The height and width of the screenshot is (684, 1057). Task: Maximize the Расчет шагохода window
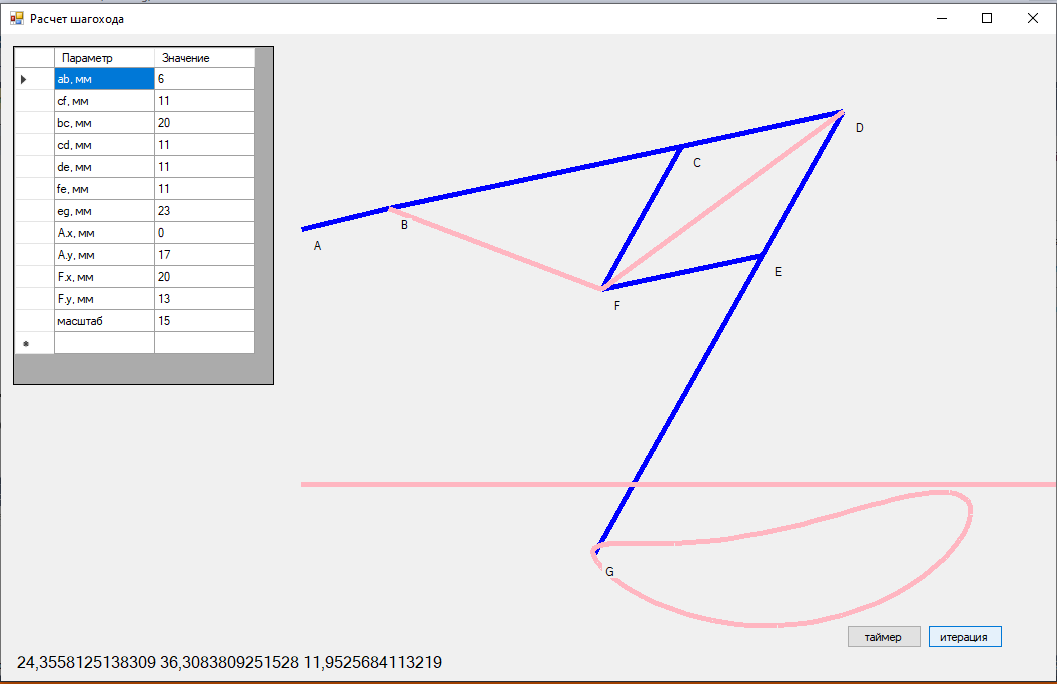pyautogui.click(x=987, y=18)
